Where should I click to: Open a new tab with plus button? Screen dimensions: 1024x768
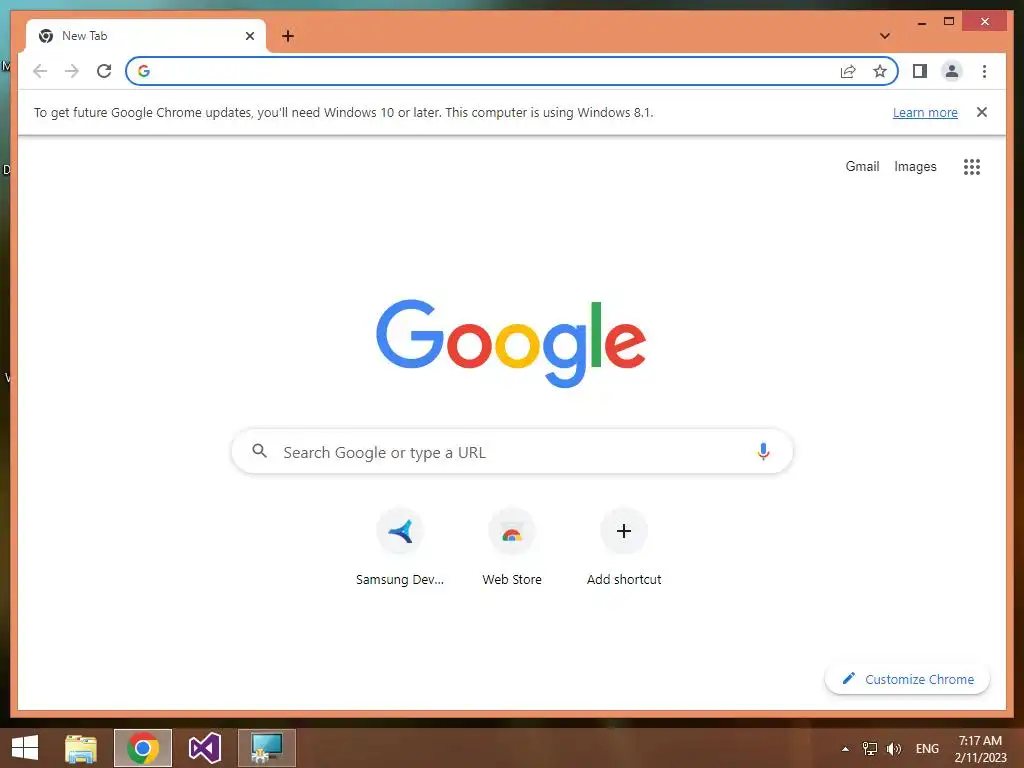coord(288,36)
